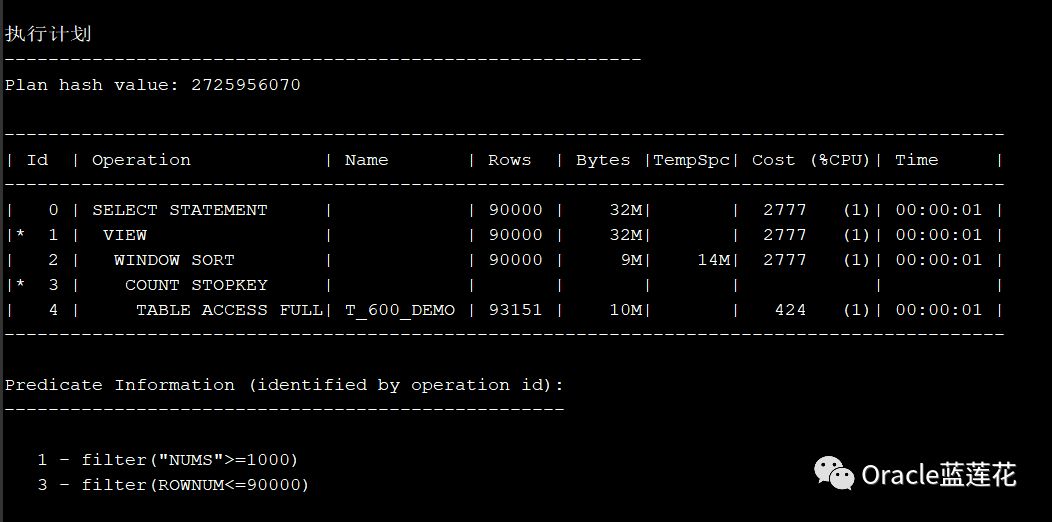Screen dimensions: 1052x522
Task: Click the 93151 rows value
Action: pos(515,310)
